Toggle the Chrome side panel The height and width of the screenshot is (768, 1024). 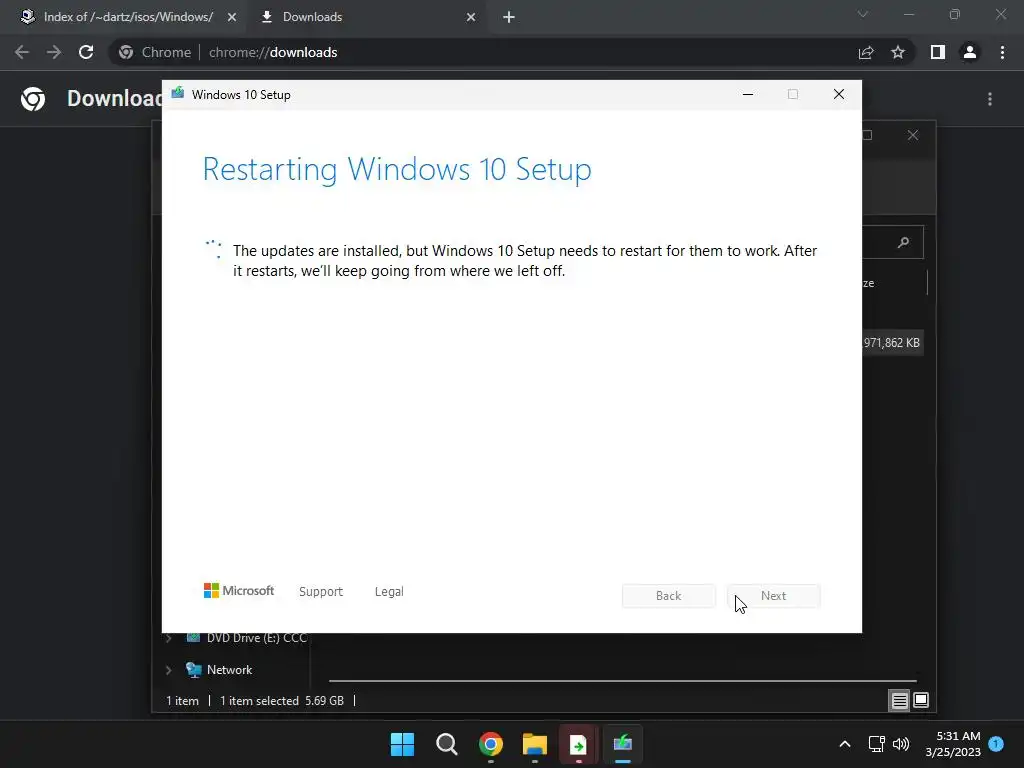coord(938,52)
